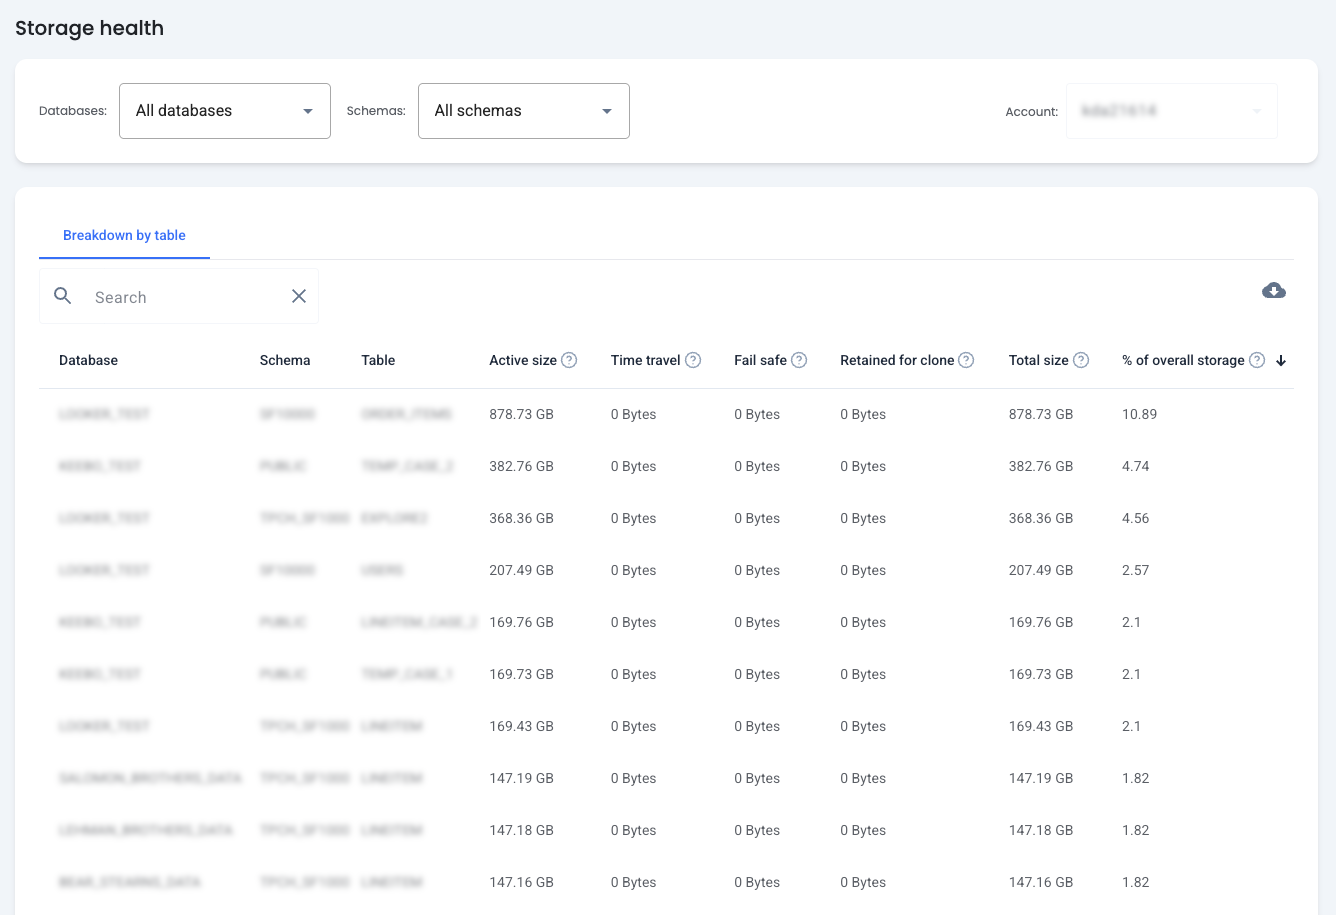The image size is (1336, 915).
Task: Open help icon next to Fail safe
Action: pos(799,360)
